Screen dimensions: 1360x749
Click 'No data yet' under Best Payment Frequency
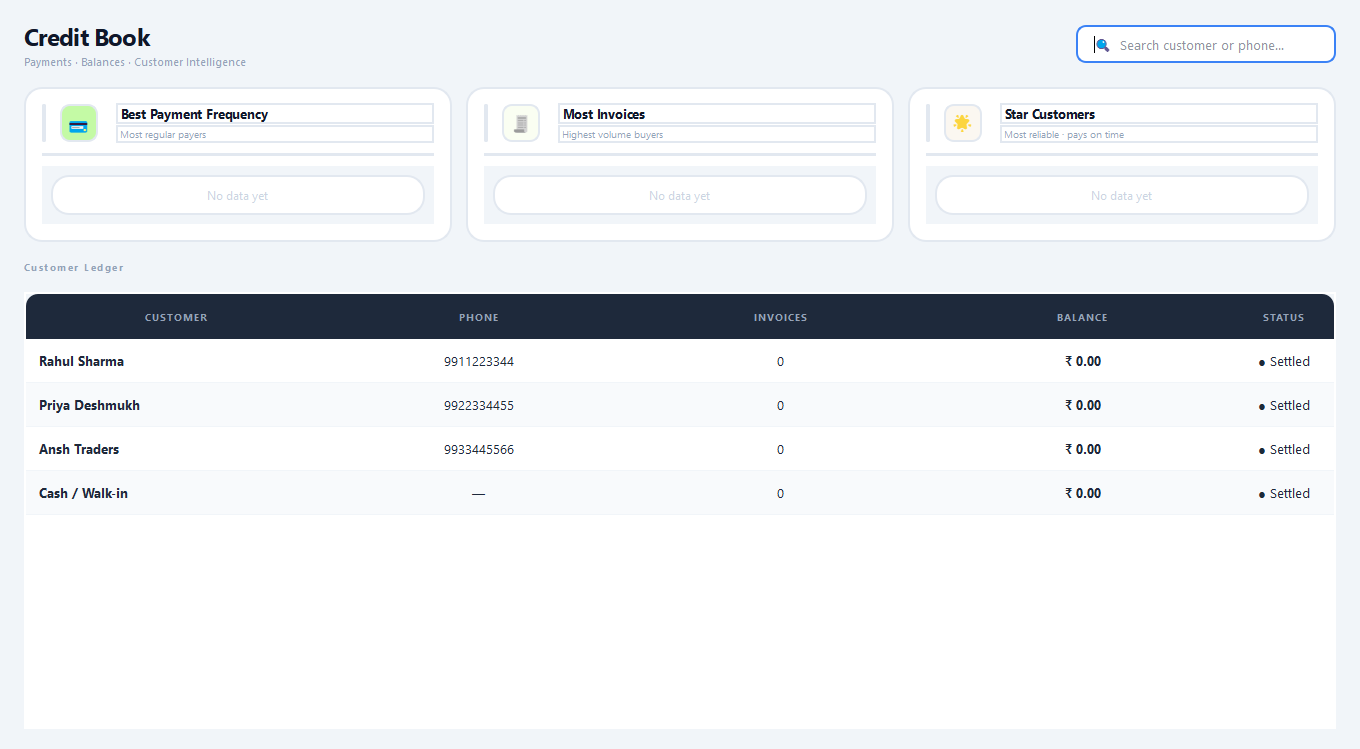(x=238, y=196)
